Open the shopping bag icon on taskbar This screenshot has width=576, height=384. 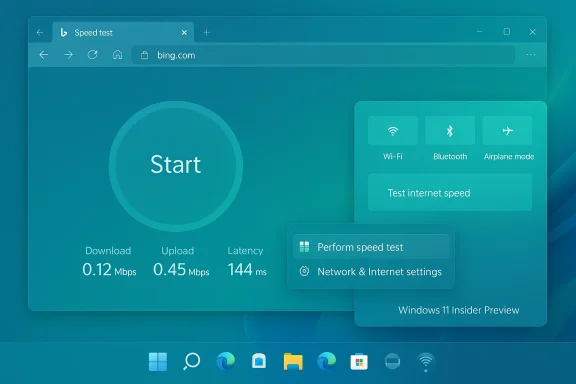(259, 361)
